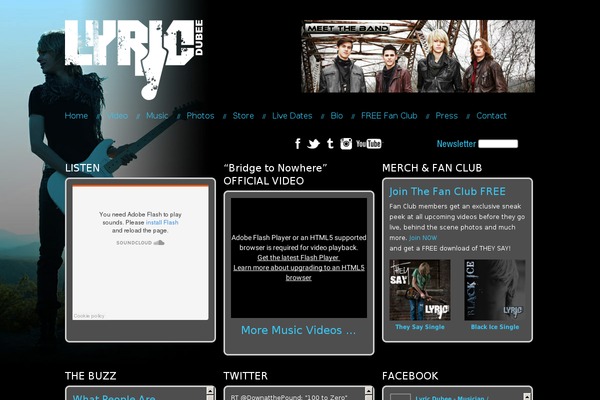Open the Tumblr social icon
The width and height of the screenshot is (600, 400).
(330, 144)
